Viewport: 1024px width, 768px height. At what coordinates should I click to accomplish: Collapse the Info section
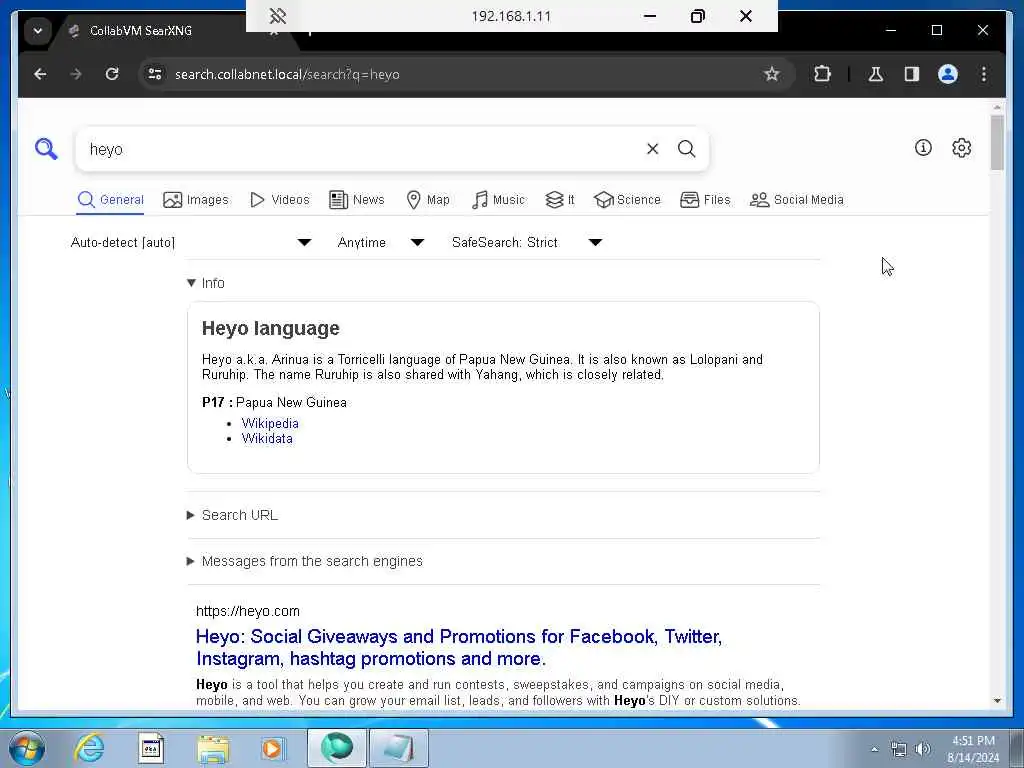[x=206, y=283]
